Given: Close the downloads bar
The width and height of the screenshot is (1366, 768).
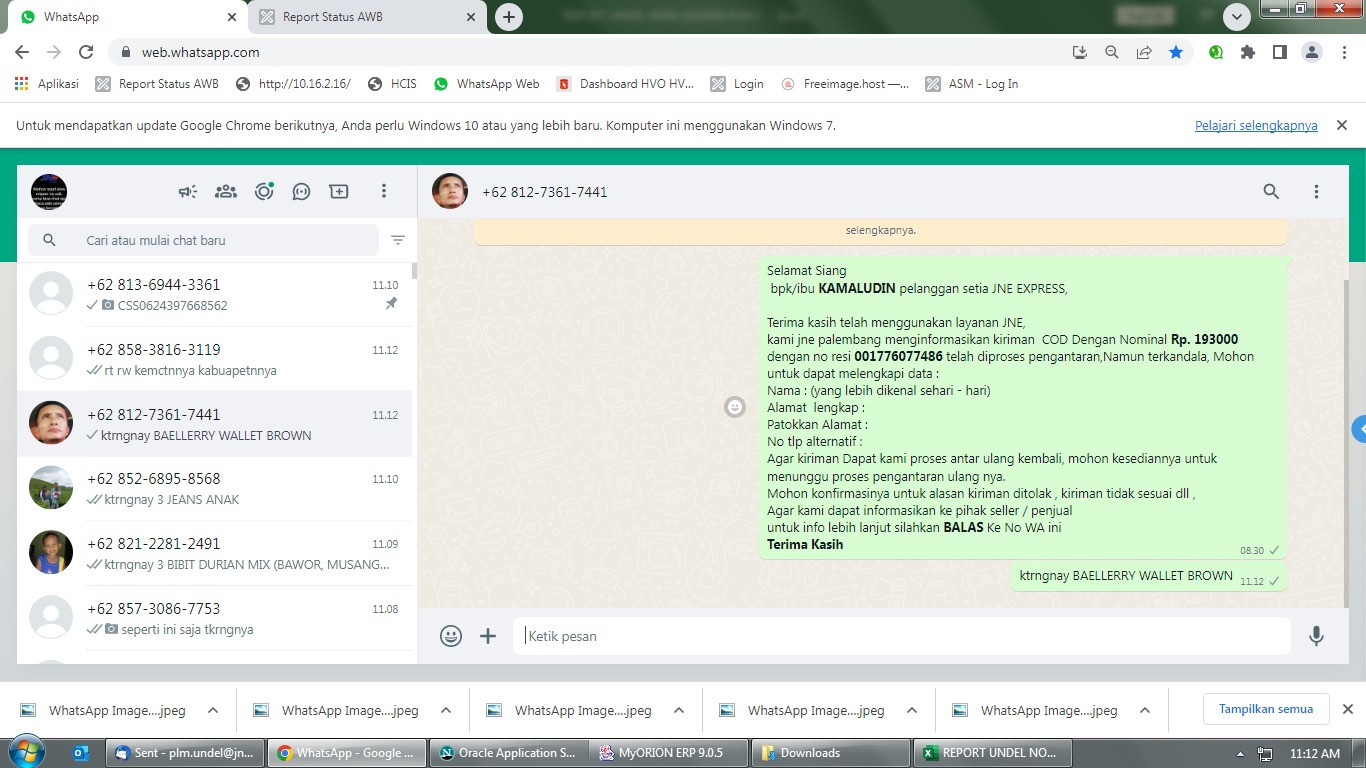Looking at the screenshot, I should (x=1347, y=710).
